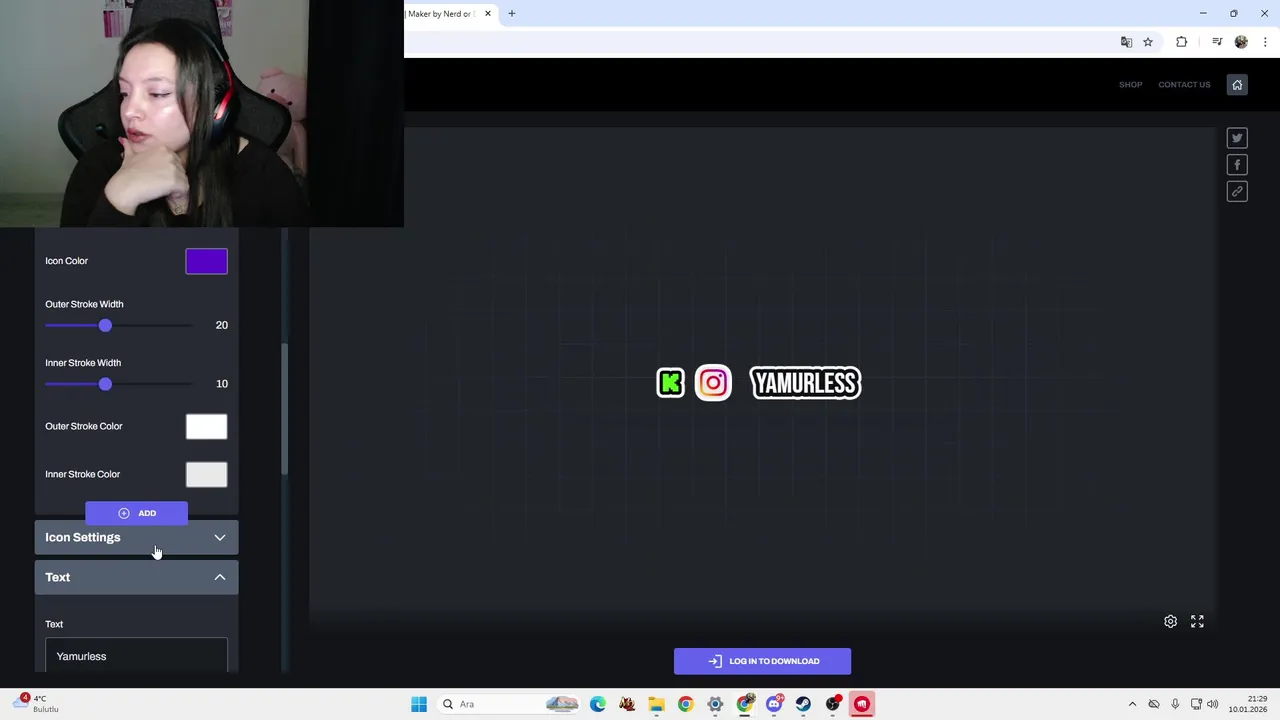Open the CONTACT US link
Image resolution: width=1280 pixels, height=720 pixels.
click(x=1184, y=85)
